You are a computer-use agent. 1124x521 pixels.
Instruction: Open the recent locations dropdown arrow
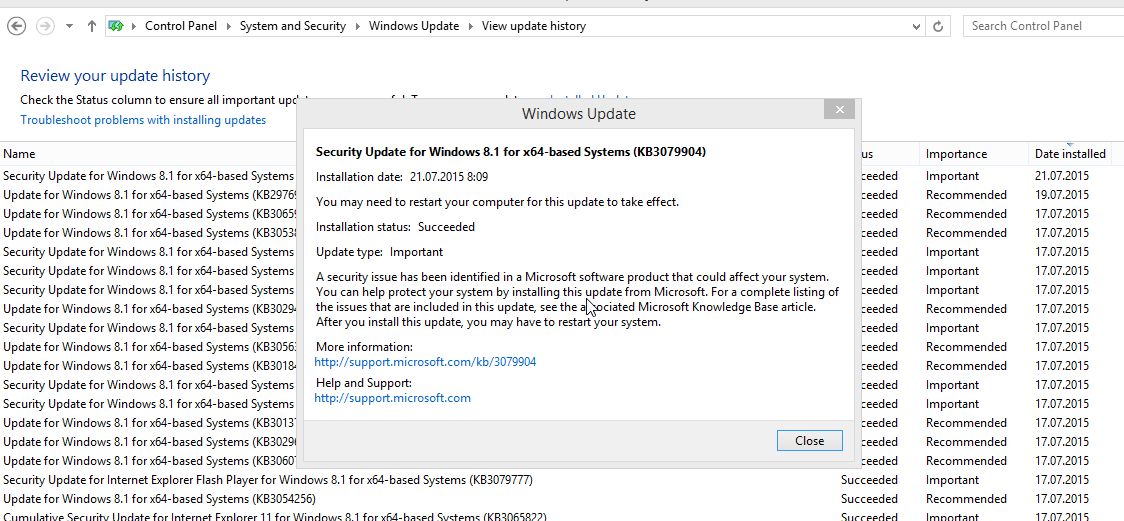pyautogui.click(x=69, y=27)
